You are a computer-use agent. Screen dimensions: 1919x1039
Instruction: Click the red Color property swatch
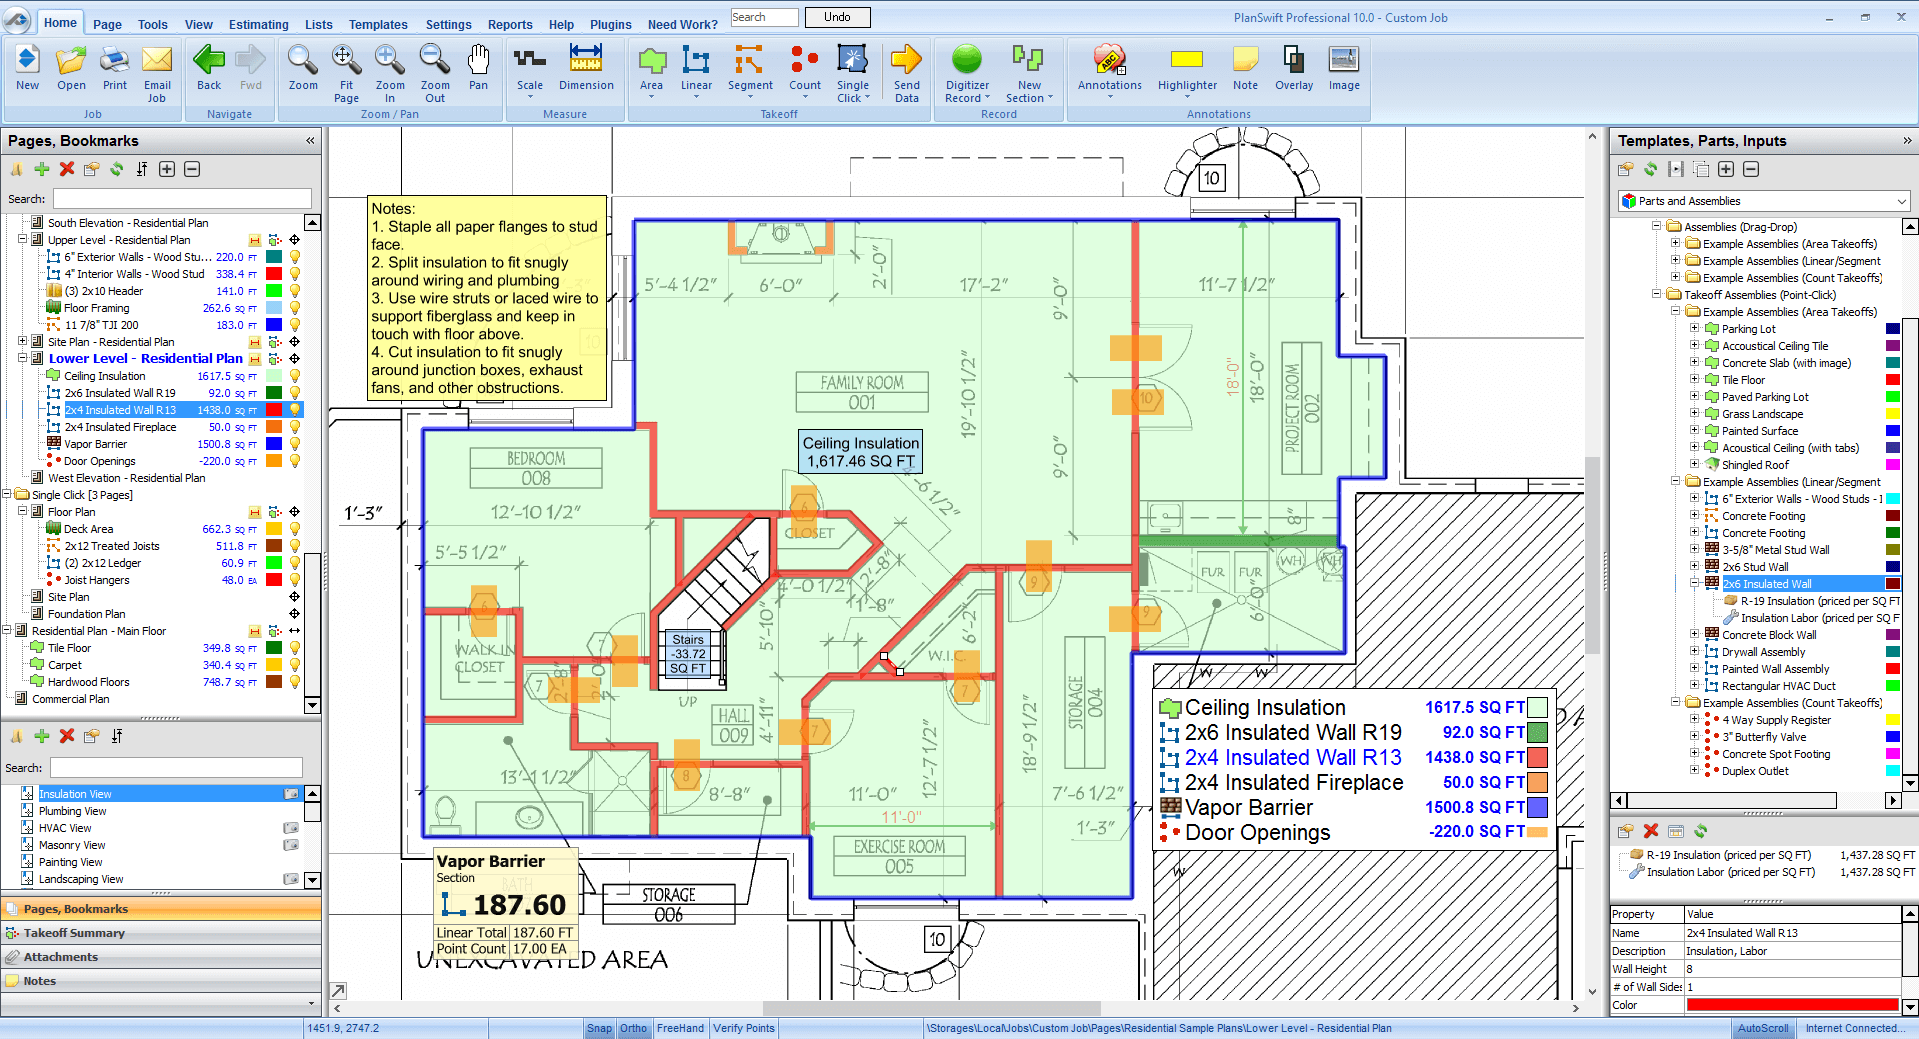[x=1791, y=1005]
